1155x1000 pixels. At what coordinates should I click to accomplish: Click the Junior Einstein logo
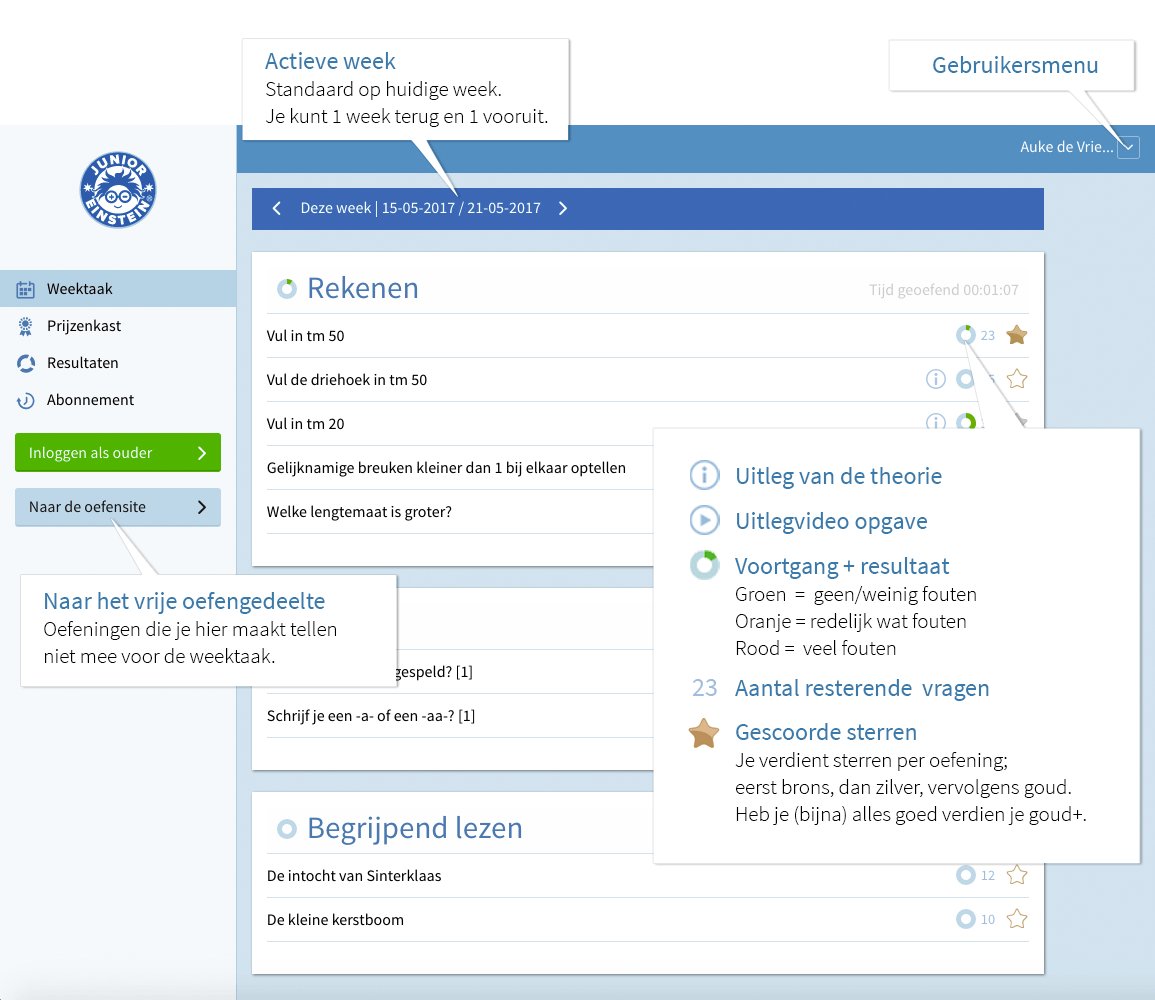(118, 190)
